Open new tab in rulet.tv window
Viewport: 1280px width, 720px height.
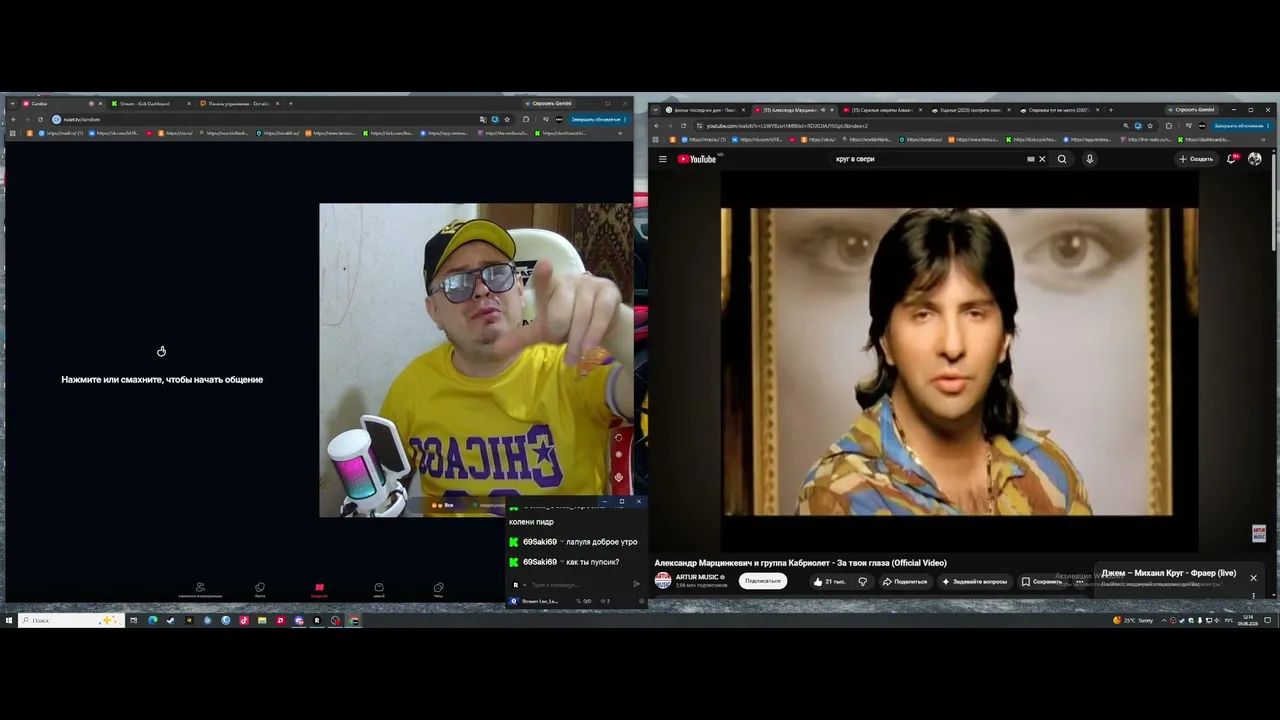point(291,103)
